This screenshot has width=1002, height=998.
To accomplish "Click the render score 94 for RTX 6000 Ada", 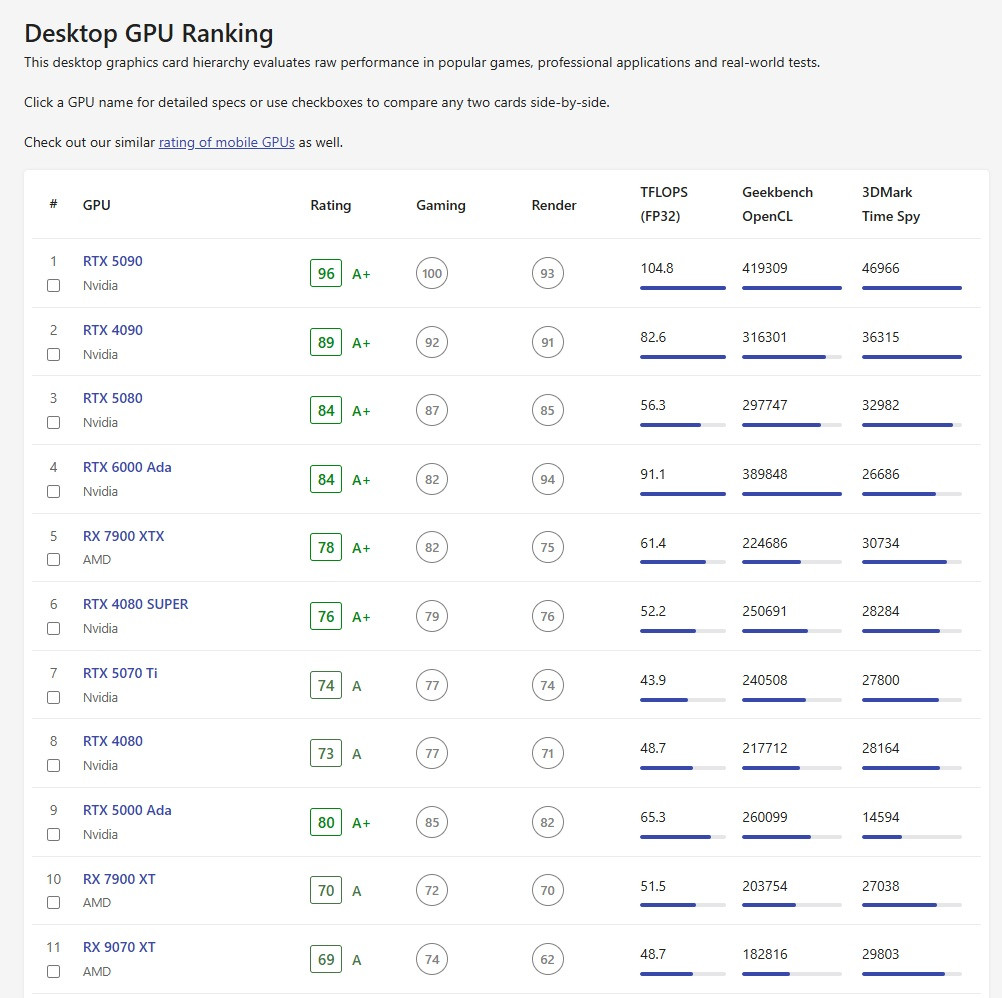I will point(548,479).
